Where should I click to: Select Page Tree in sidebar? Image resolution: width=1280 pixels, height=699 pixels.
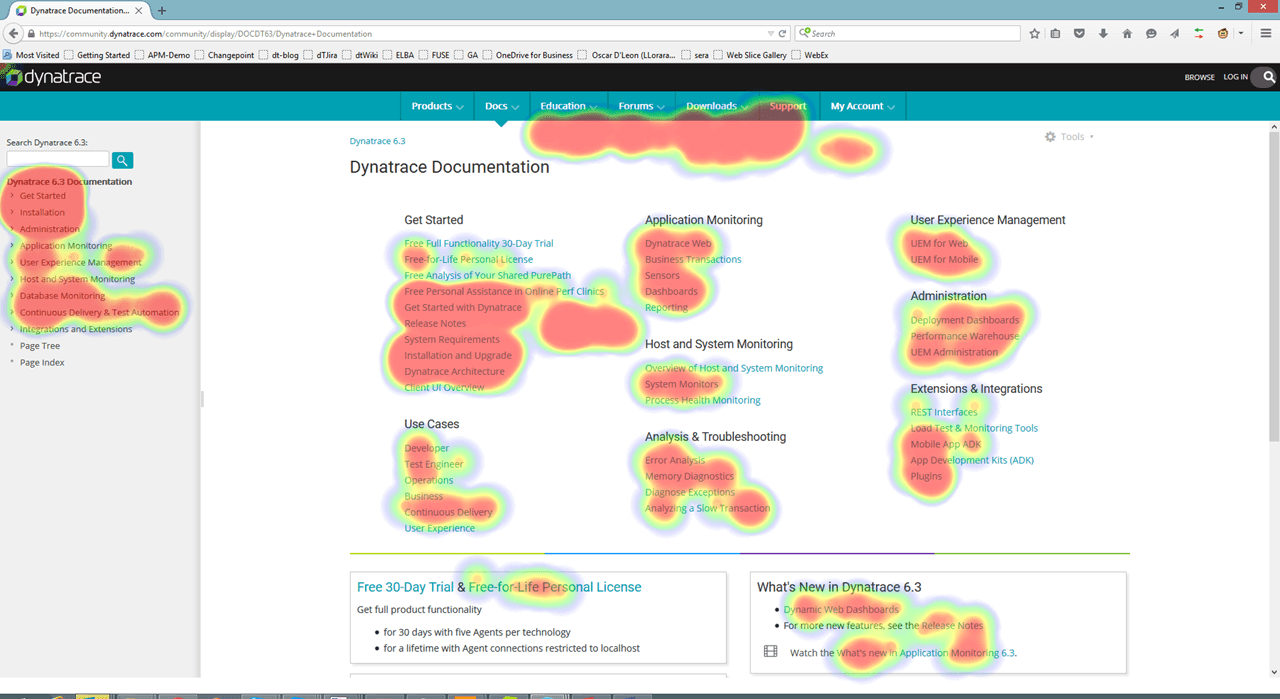coord(40,346)
